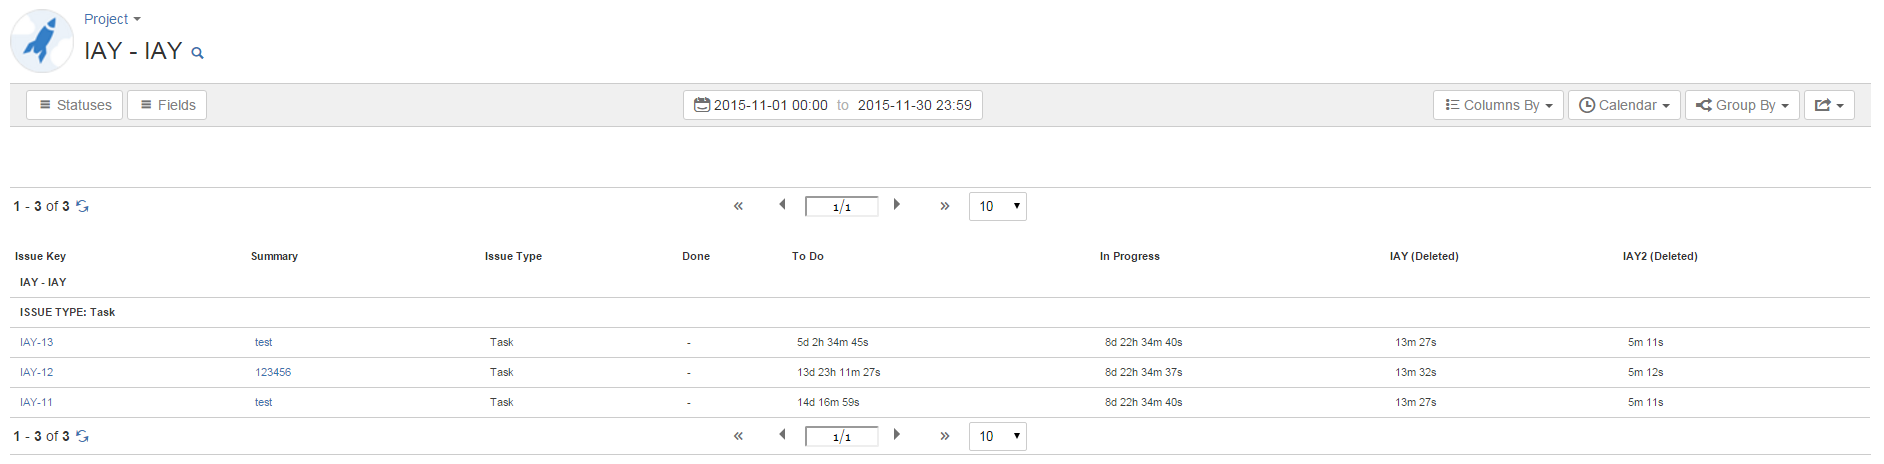Open the Project dropdown menu
1884x464 pixels.
pos(112,19)
